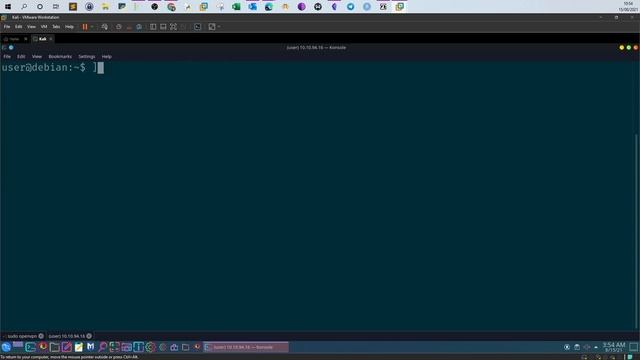Image resolution: width=640 pixels, height=360 pixels.
Task: Open the Kali application menu
Action: pos(6,347)
